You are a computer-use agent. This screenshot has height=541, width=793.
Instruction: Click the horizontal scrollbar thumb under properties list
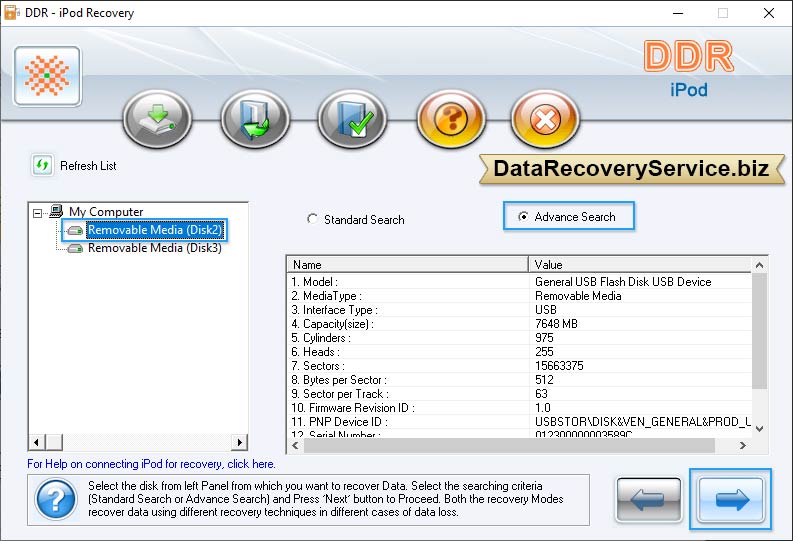509,445
